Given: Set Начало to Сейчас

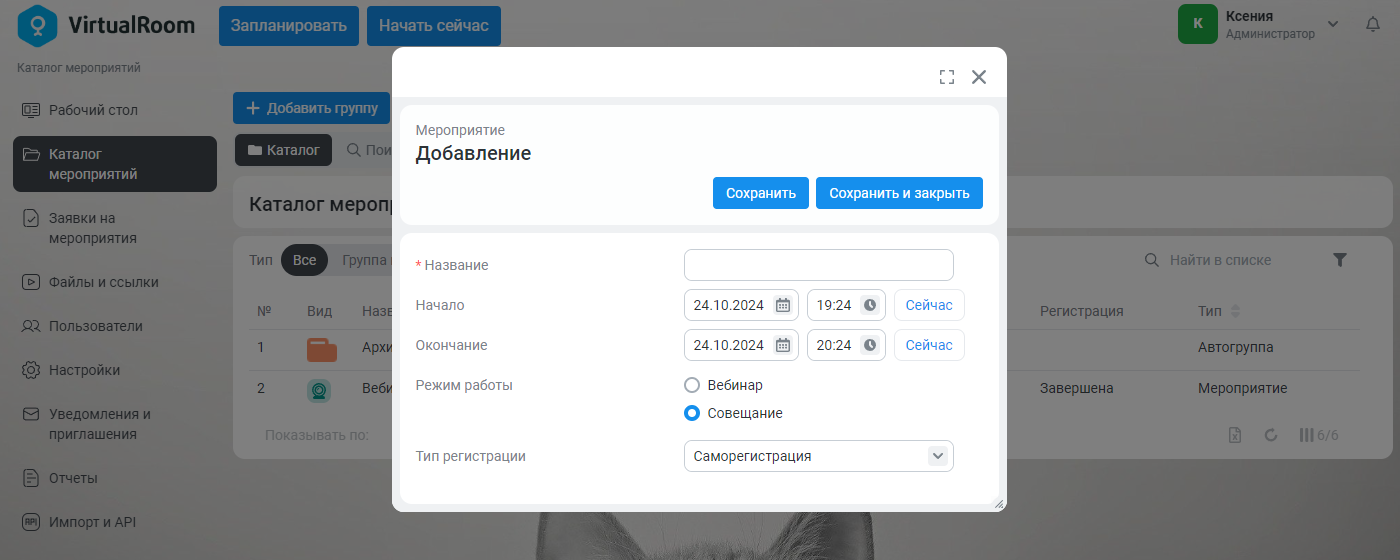Looking at the screenshot, I should point(929,305).
